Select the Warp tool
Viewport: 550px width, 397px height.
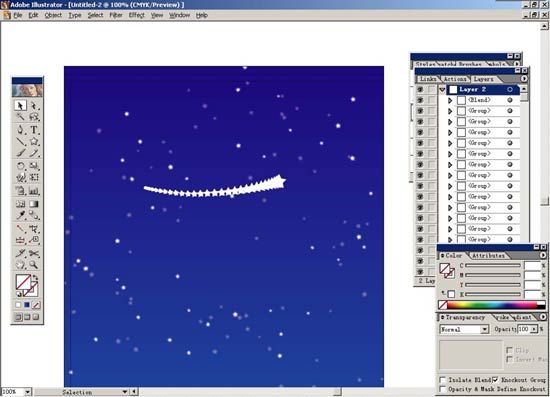click(x=20, y=177)
